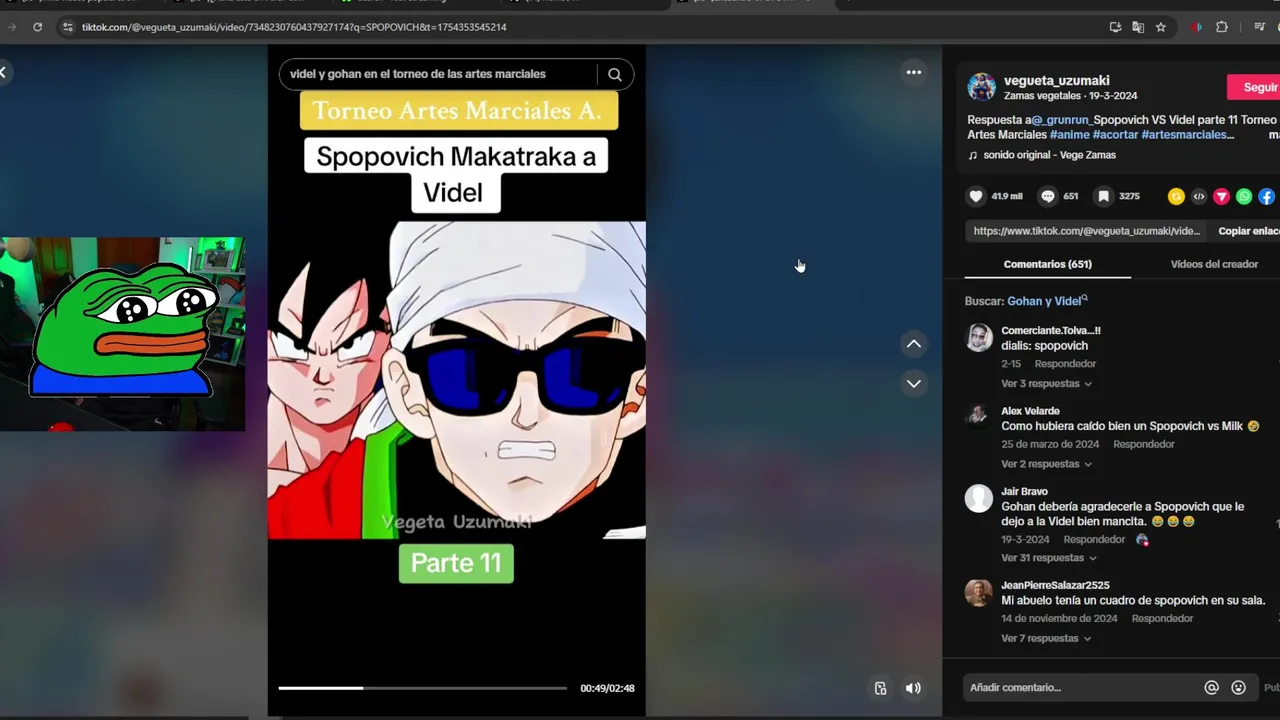Repost with the yellow repost icon
This screenshot has width=1280, height=720.
coord(1176,197)
